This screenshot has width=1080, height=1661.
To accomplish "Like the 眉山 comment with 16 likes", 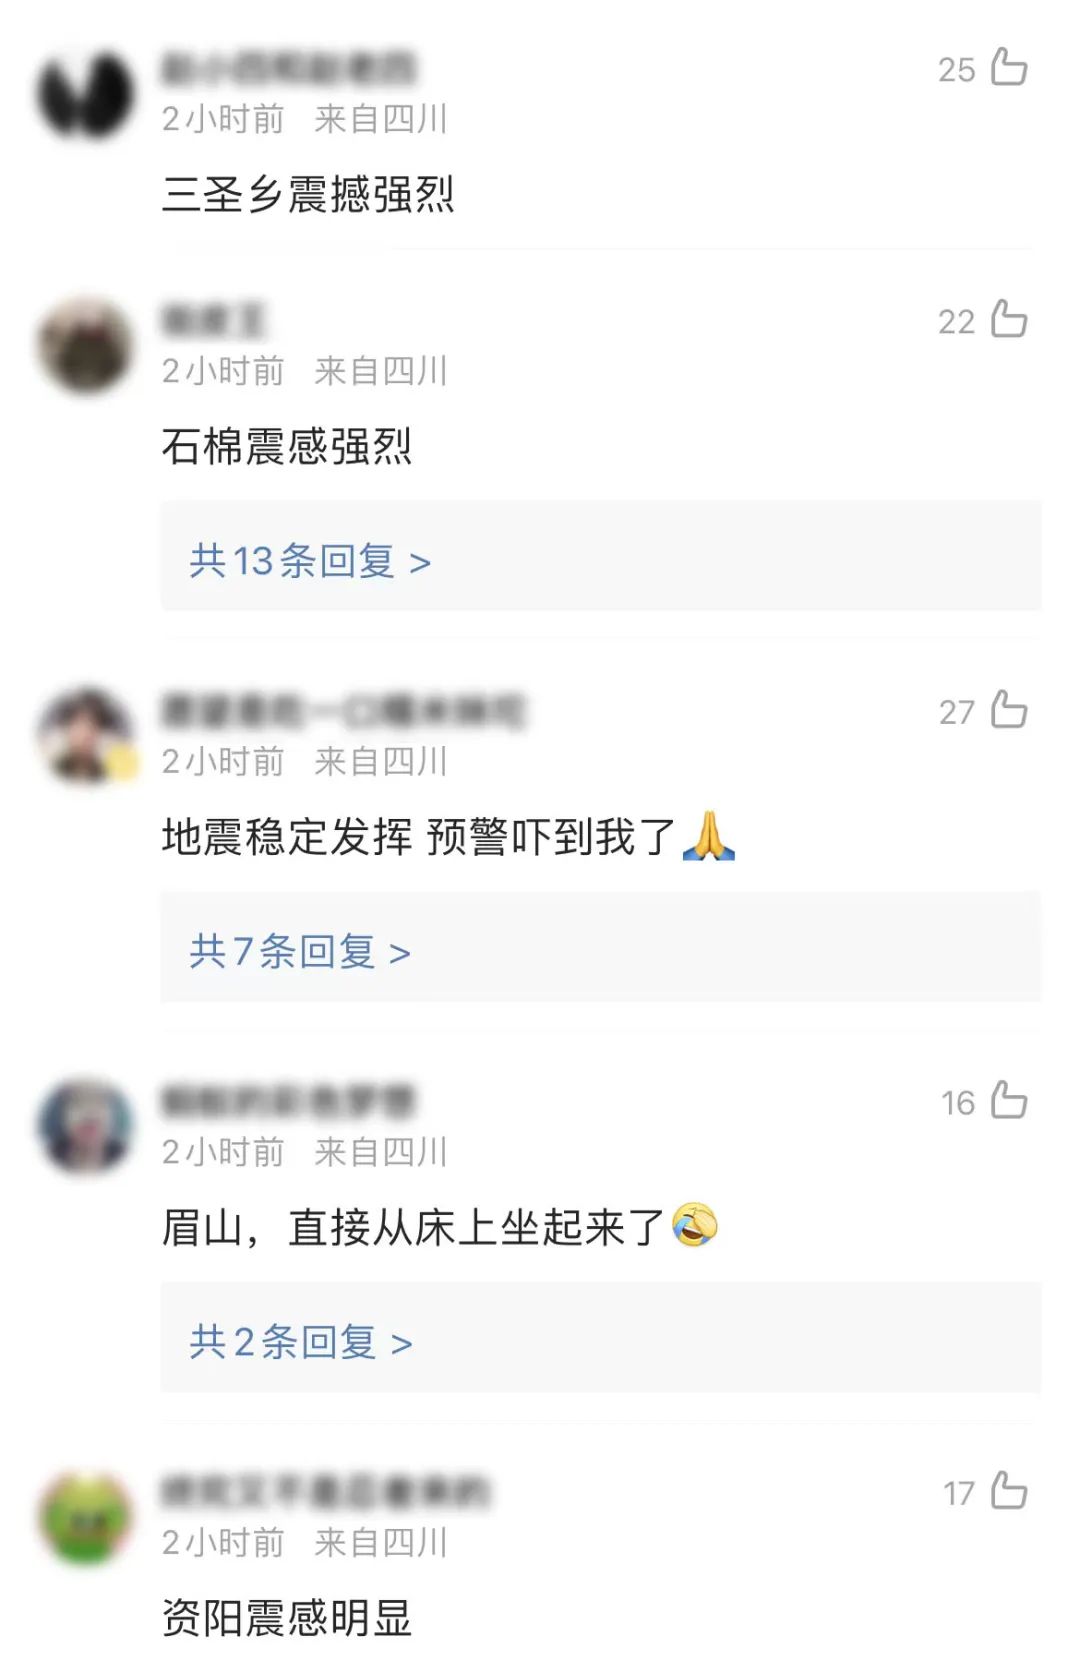I will point(1009,1101).
